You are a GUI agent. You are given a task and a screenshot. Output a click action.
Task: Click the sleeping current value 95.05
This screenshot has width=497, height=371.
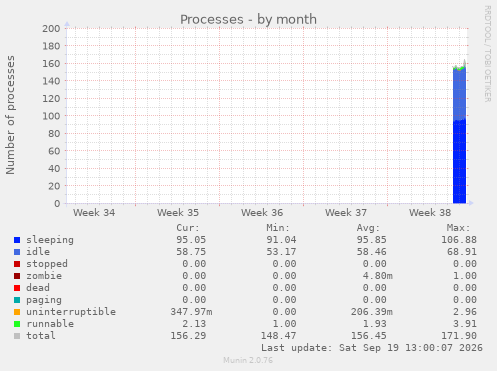191,240
